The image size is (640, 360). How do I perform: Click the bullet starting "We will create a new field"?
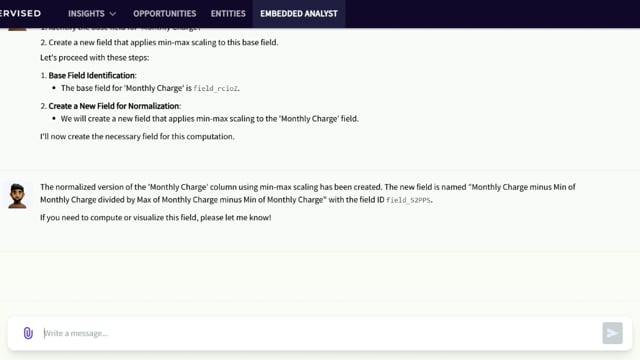tap(209, 119)
